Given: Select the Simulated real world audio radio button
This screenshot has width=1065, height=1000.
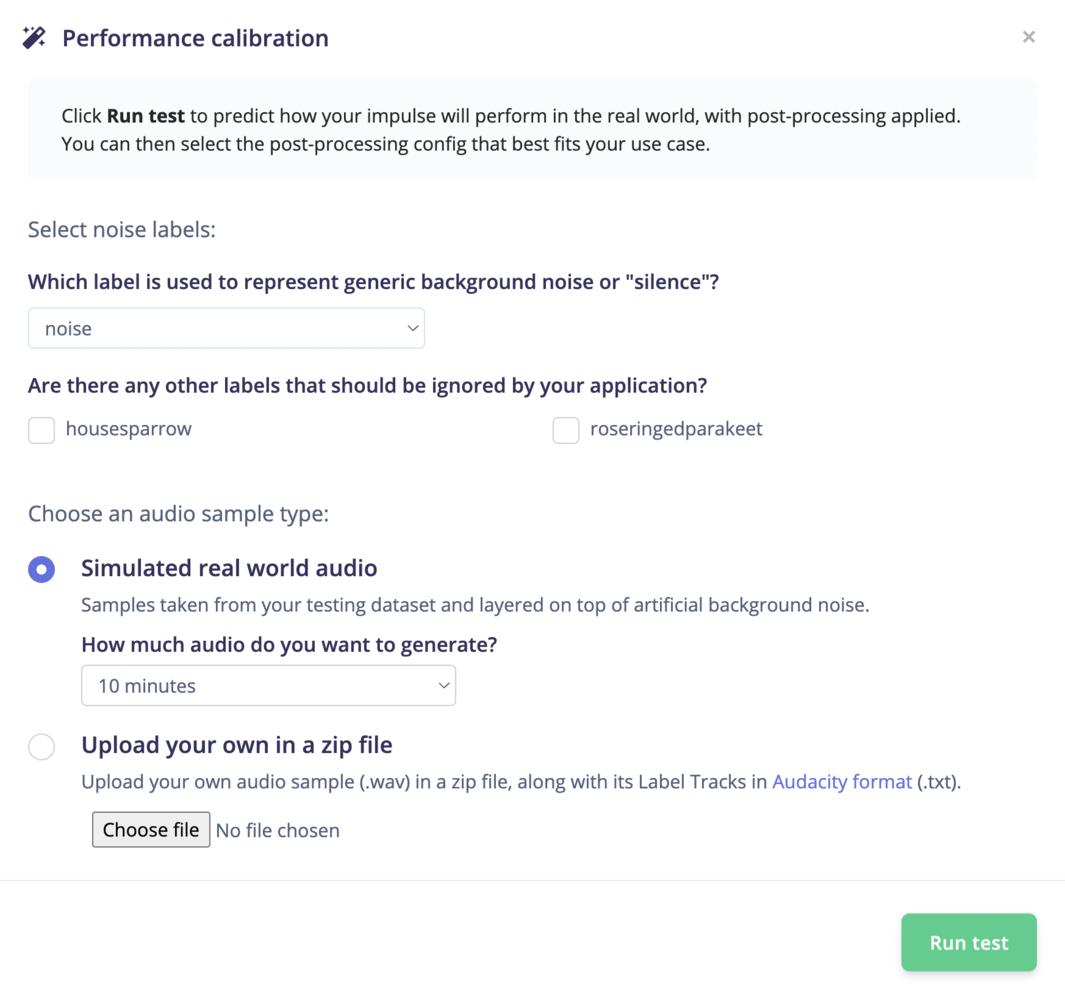Looking at the screenshot, I should coord(41,569).
